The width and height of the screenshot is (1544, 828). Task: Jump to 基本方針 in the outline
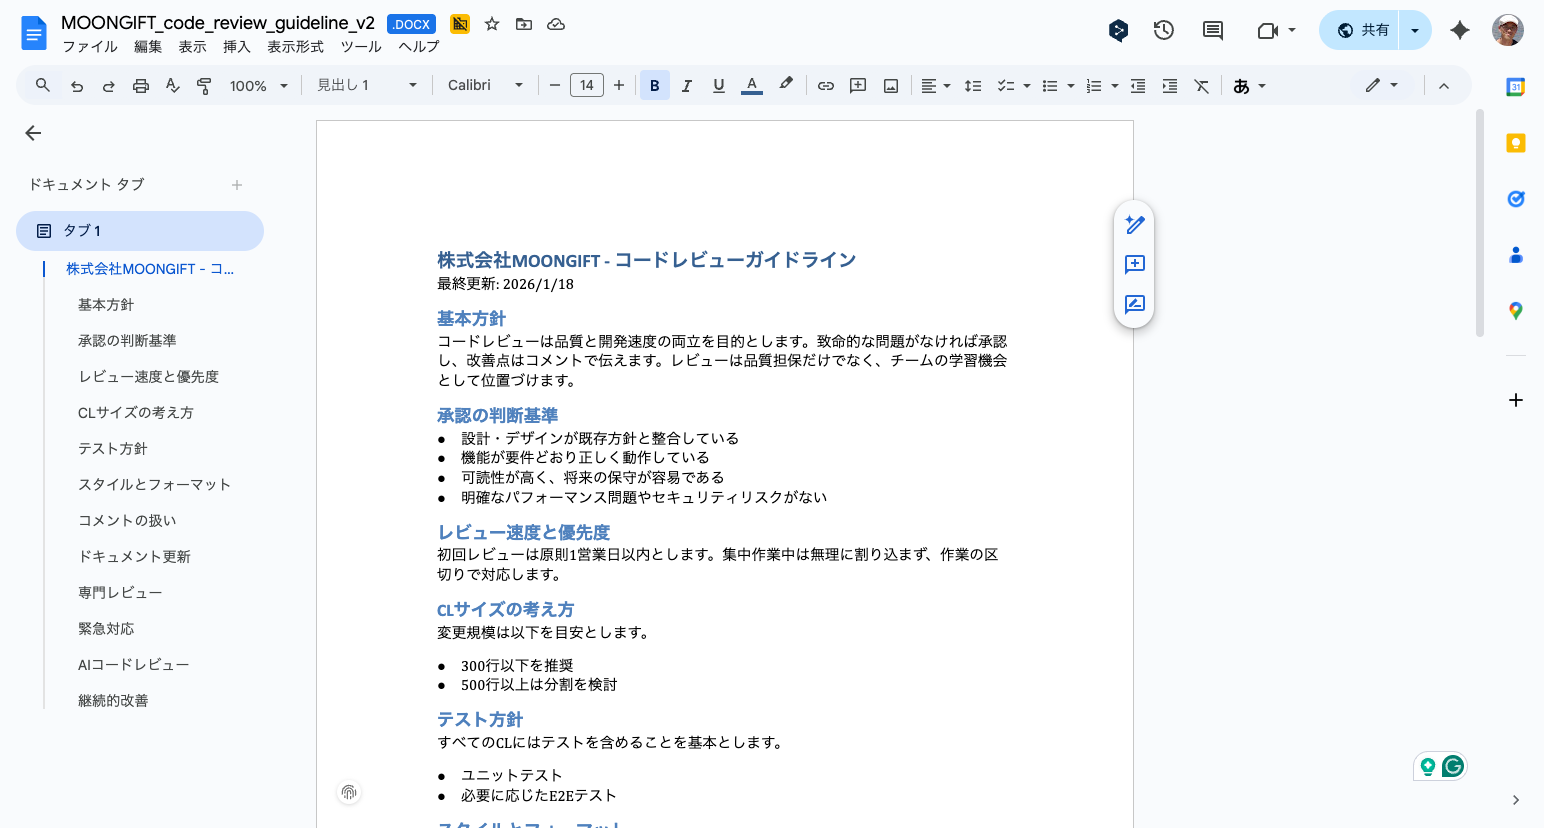[x=106, y=305]
